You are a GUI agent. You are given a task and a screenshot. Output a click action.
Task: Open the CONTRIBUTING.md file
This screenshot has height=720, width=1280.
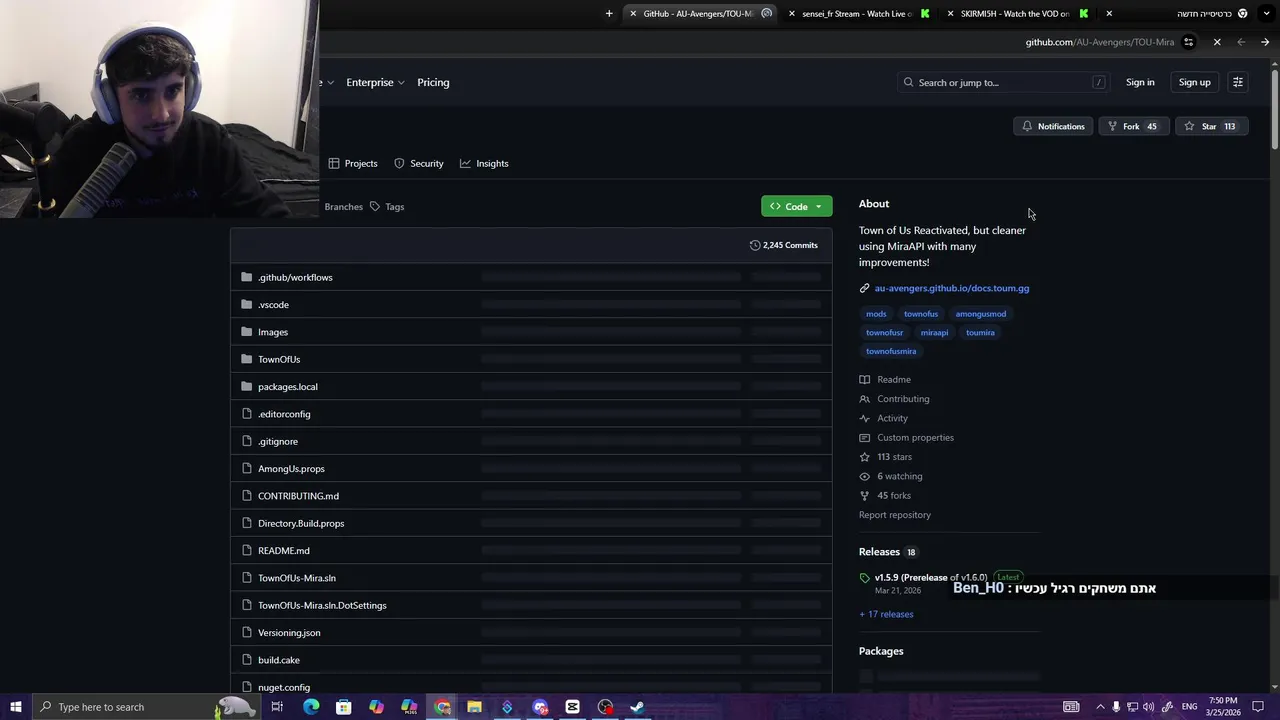point(298,496)
